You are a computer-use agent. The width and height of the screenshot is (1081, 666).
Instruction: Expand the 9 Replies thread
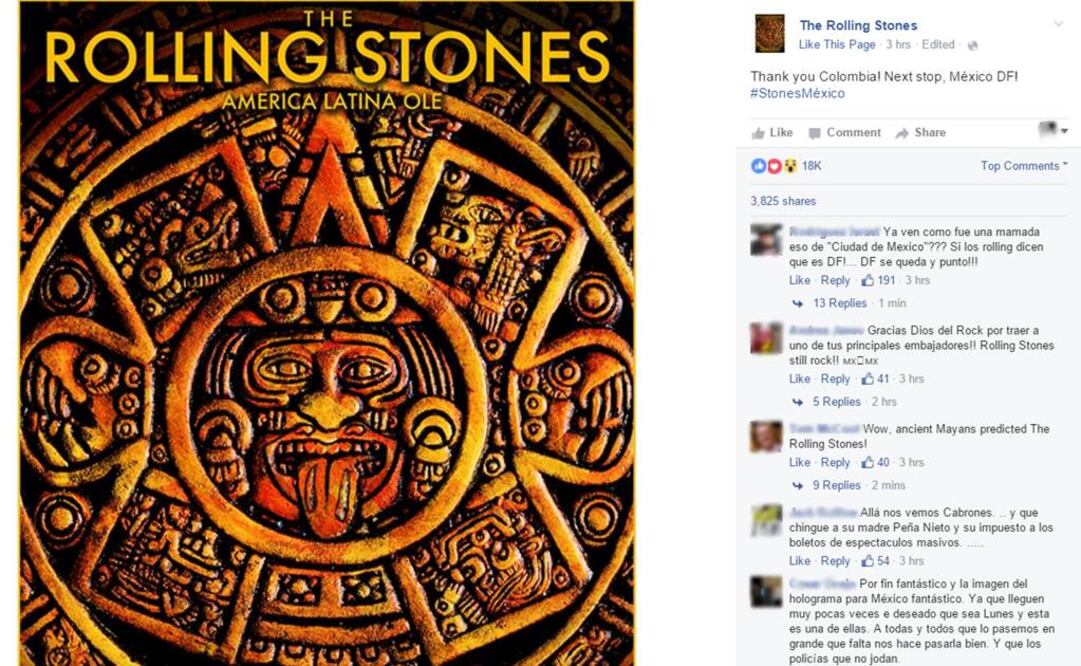click(x=836, y=485)
